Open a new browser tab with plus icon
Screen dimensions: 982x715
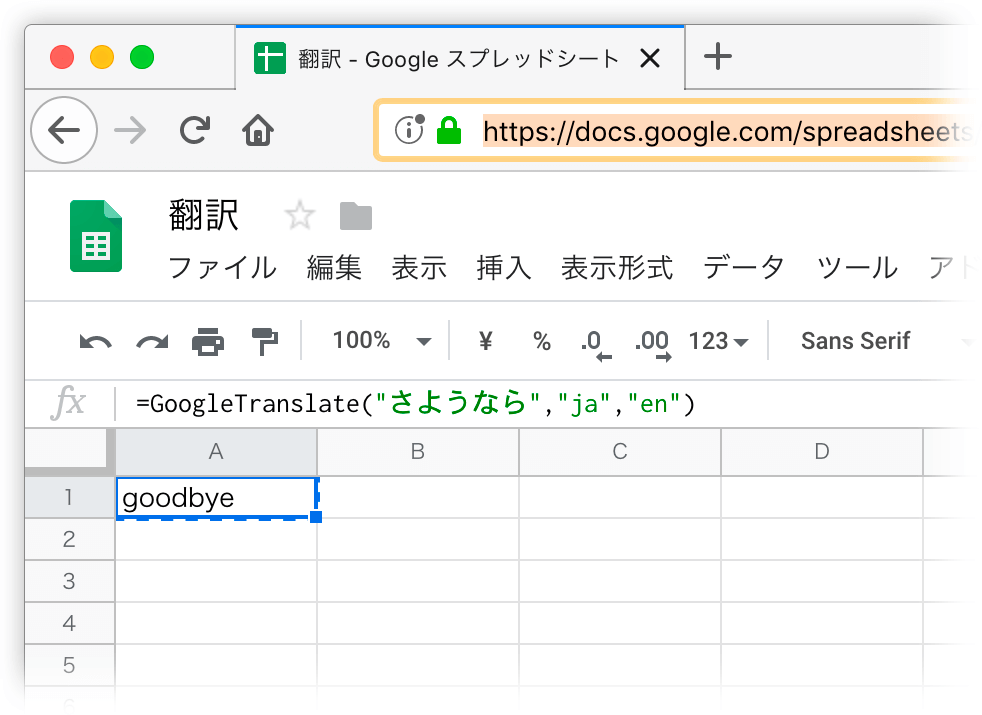coord(718,57)
